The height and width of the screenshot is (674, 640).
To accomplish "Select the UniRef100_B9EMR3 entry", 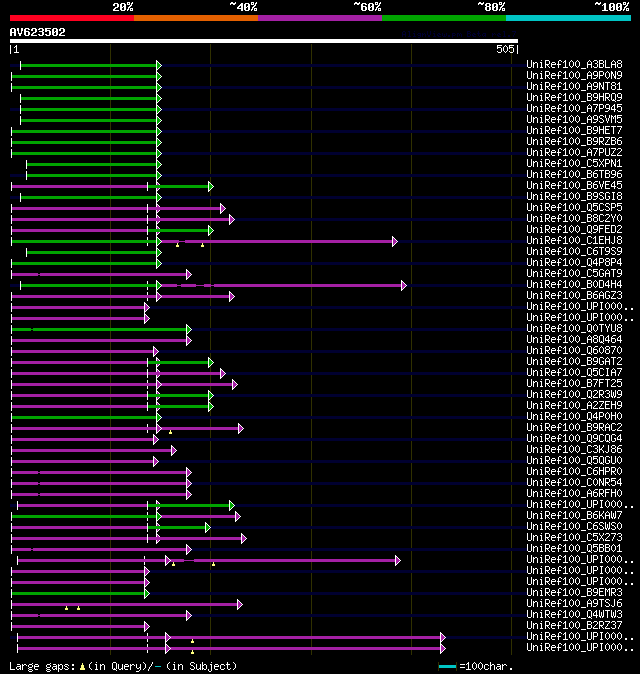I will click(574, 593).
